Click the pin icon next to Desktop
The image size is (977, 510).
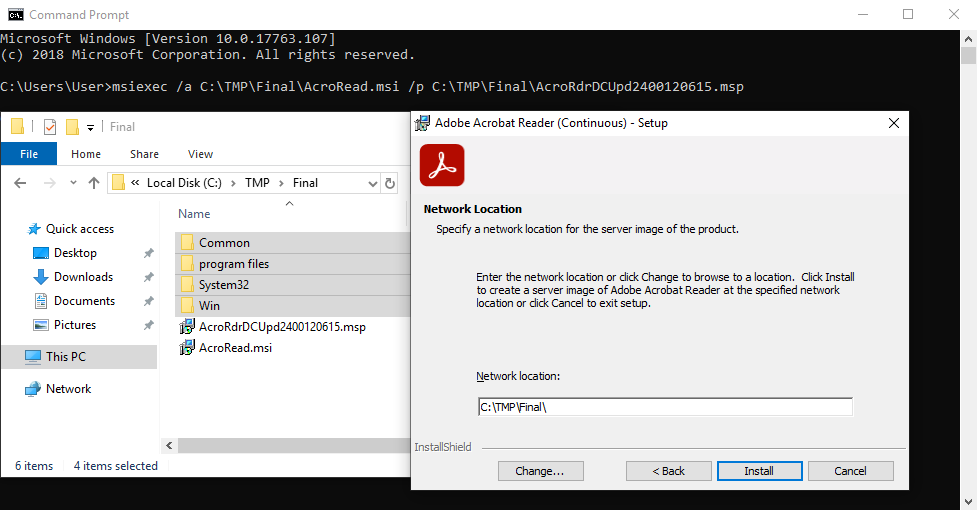(x=148, y=253)
